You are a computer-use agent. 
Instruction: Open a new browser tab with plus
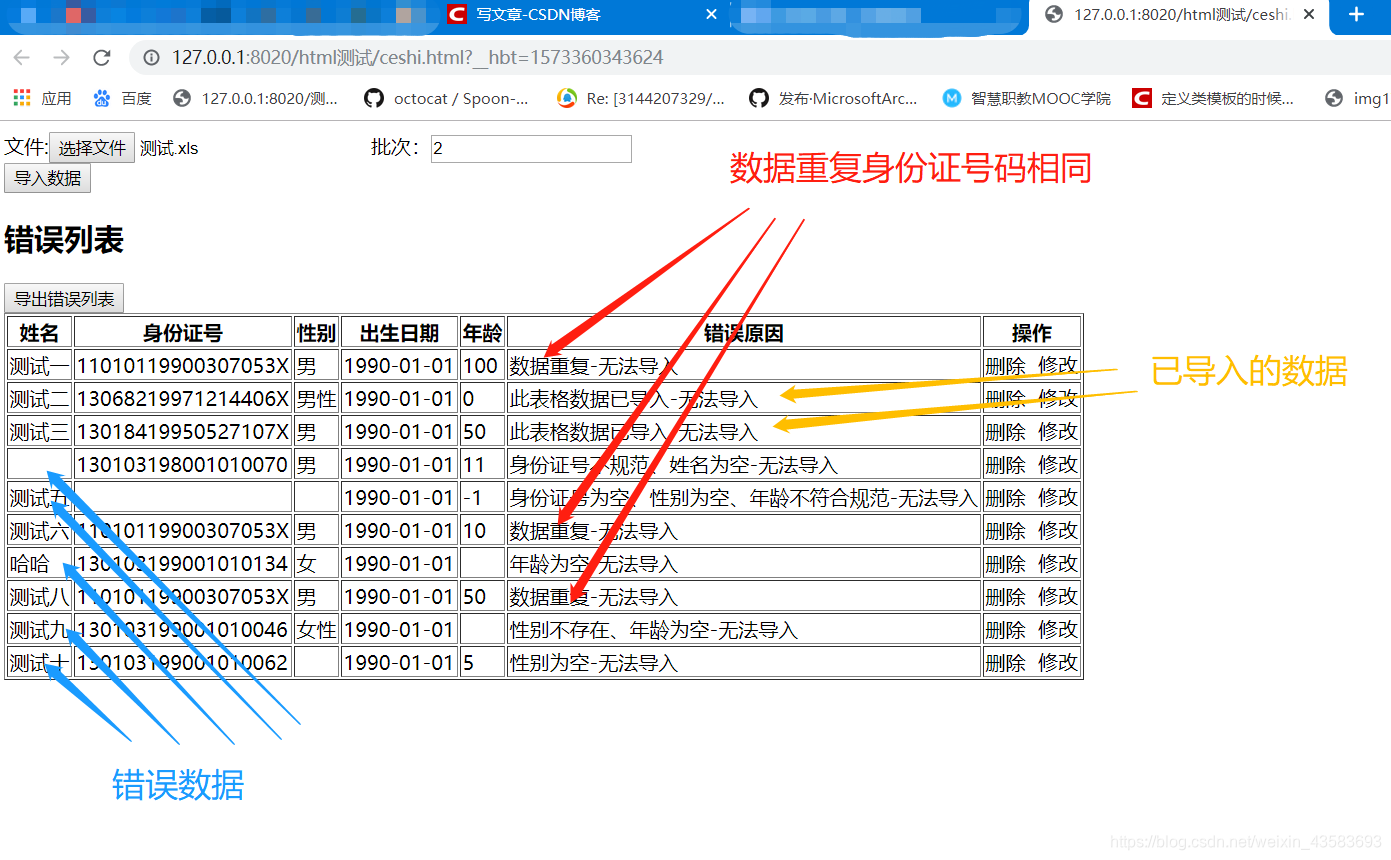point(1356,15)
